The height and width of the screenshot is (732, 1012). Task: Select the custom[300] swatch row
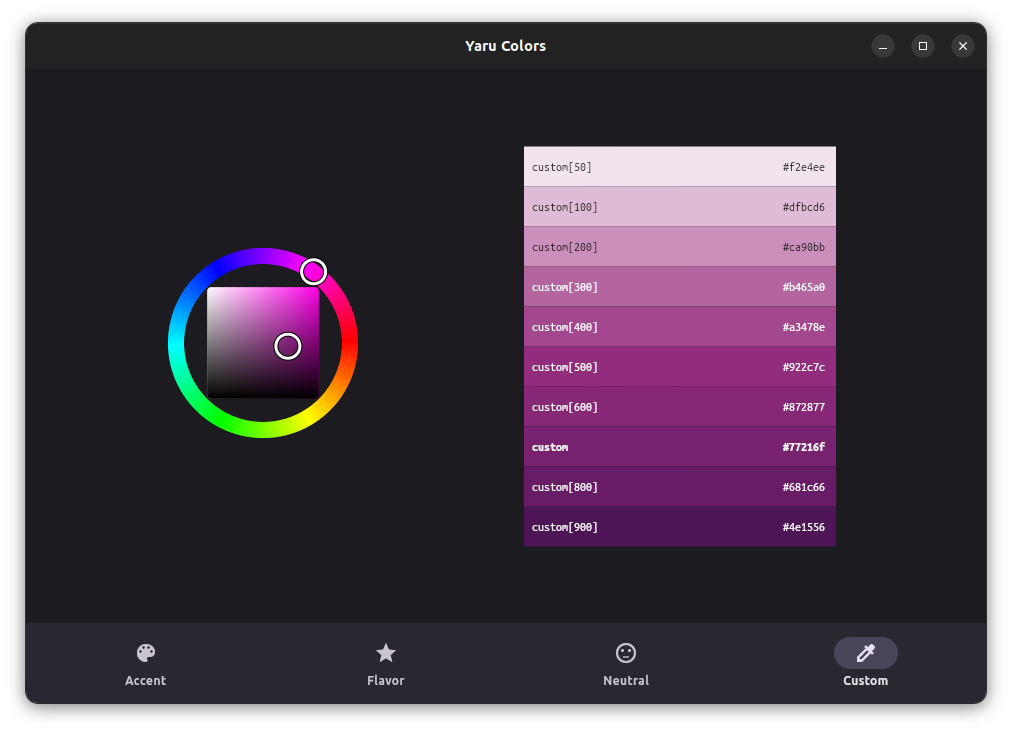click(x=680, y=287)
